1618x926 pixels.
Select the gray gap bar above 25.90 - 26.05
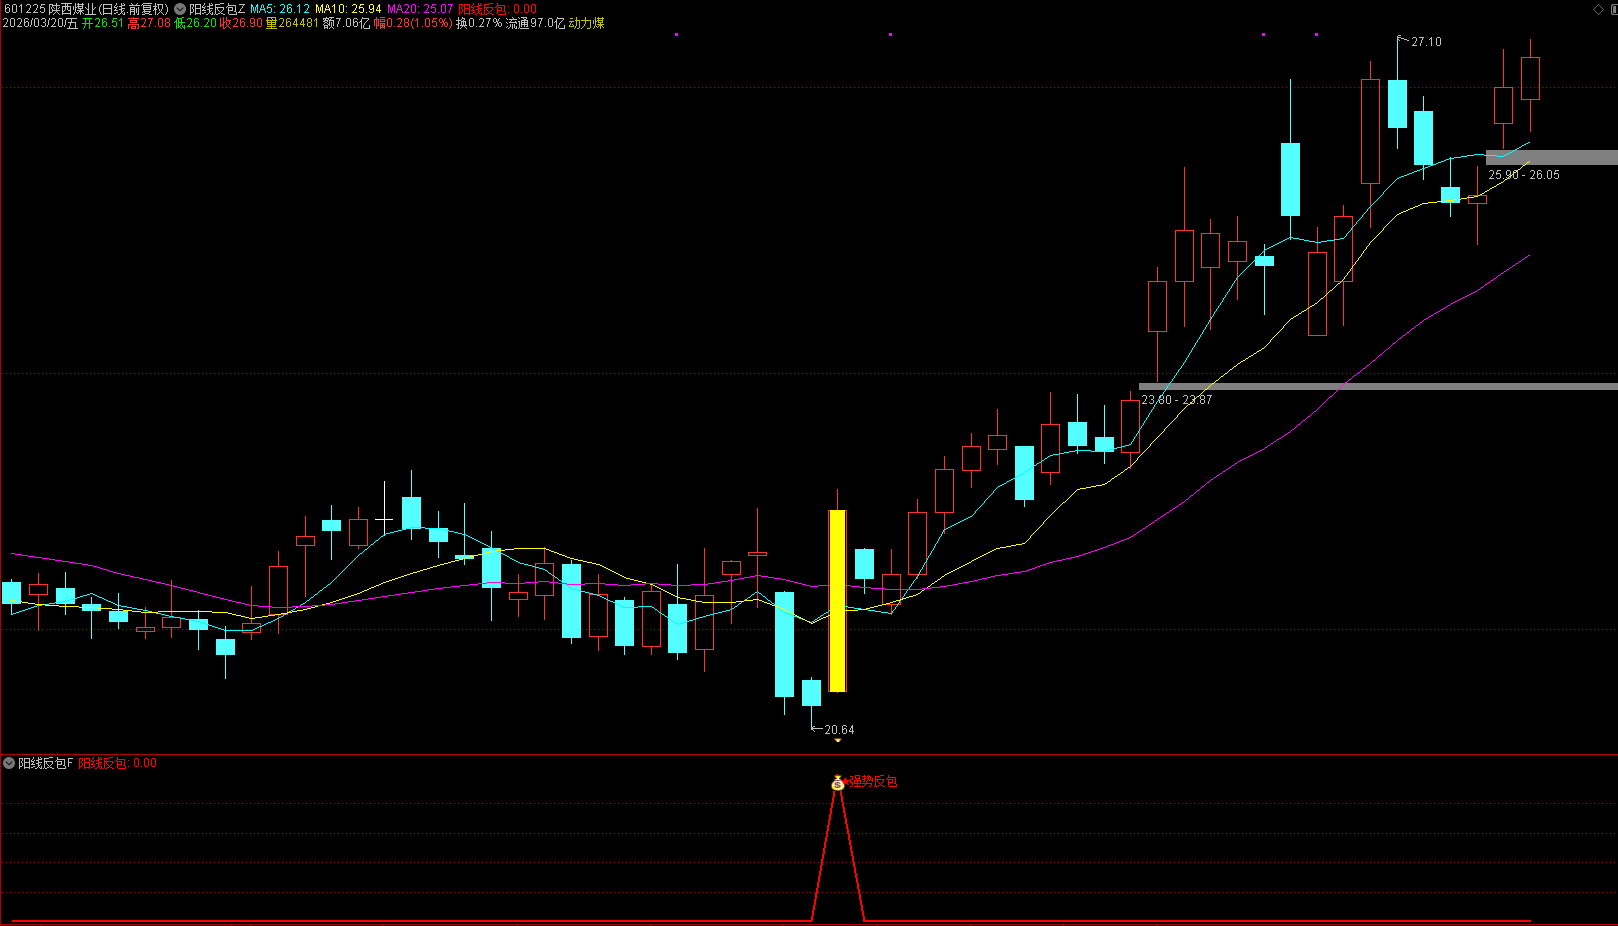coord(1552,157)
